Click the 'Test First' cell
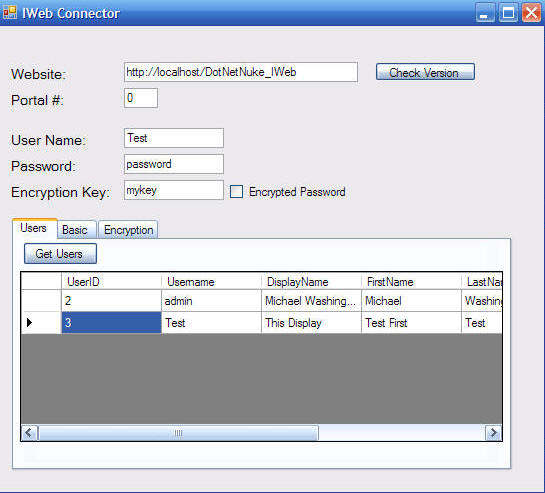Viewport: 545px width, 493px height. tap(412, 323)
